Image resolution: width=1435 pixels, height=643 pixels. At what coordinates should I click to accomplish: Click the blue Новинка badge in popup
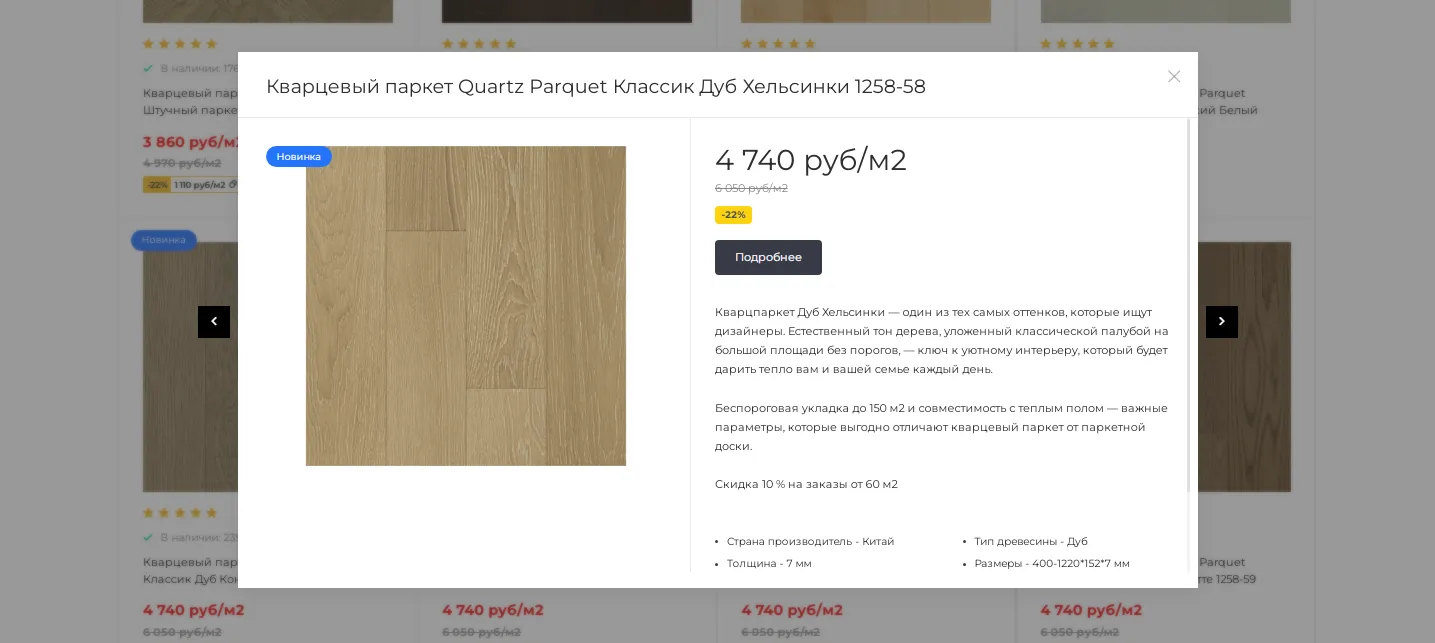299,157
